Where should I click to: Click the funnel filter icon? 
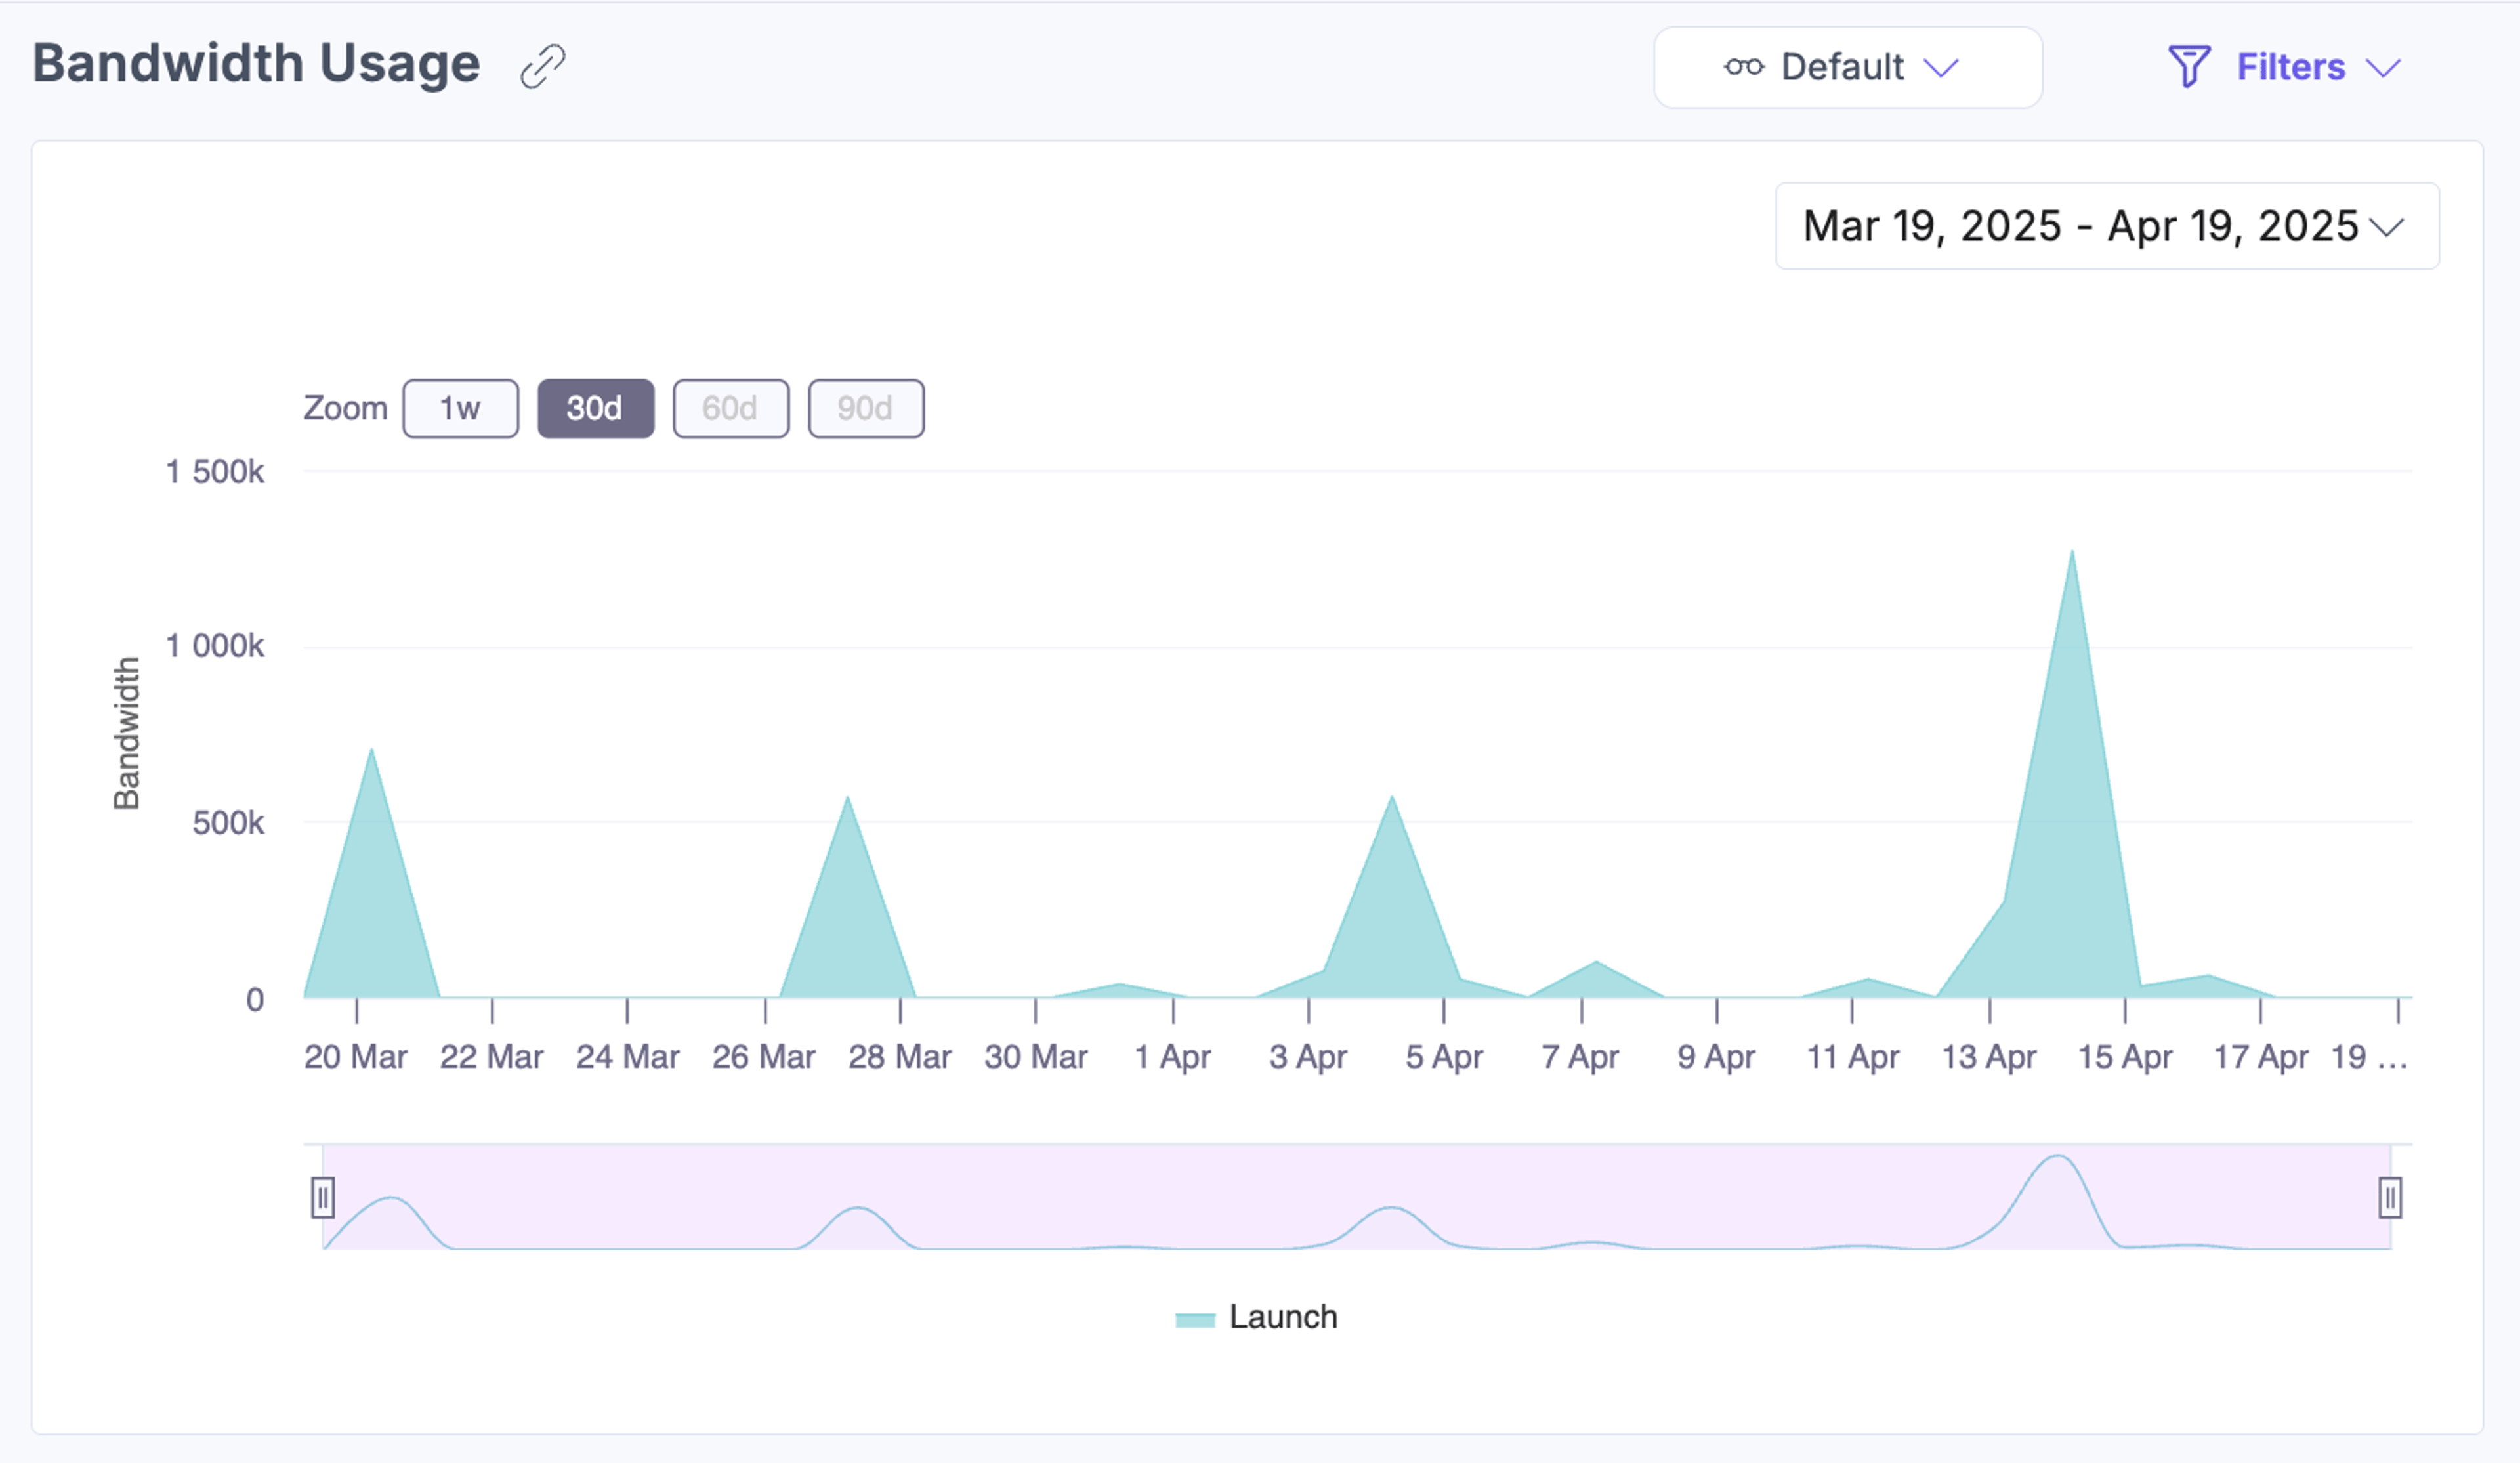(2188, 67)
